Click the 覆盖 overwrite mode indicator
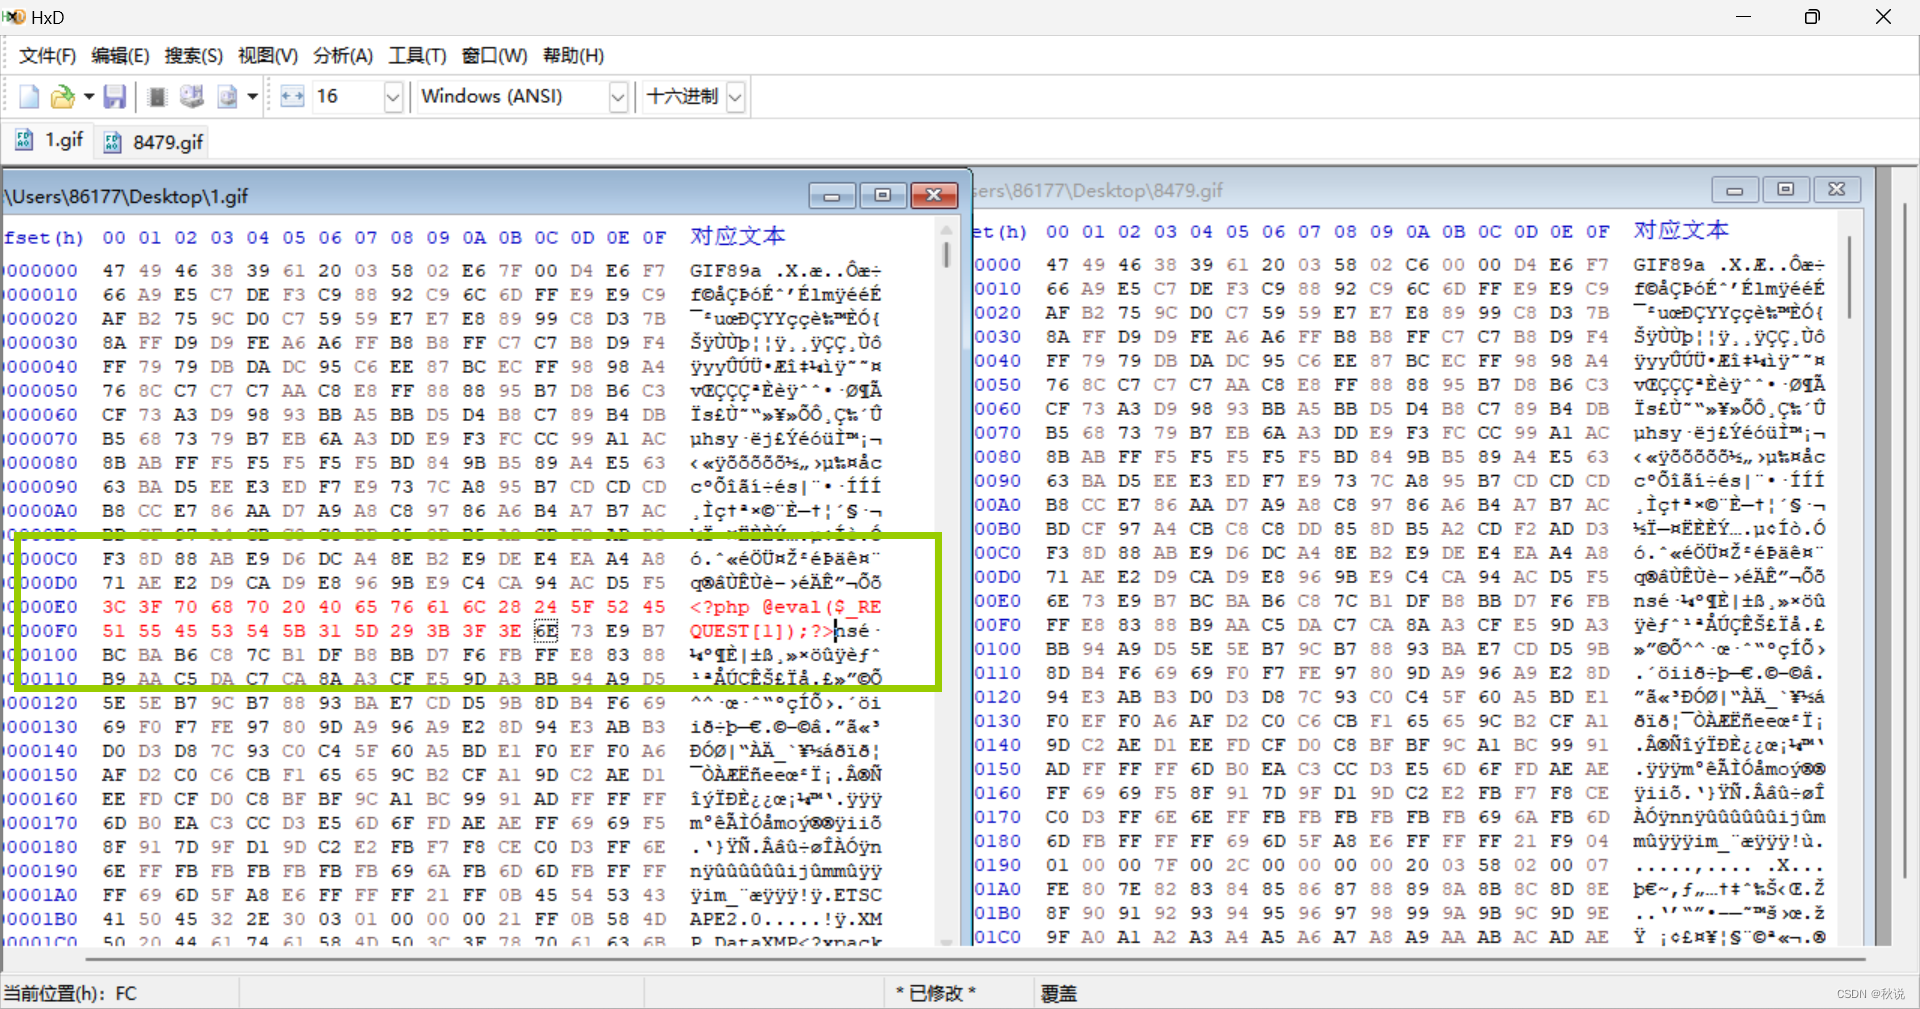The width and height of the screenshot is (1920, 1009). pyautogui.click(x=1059, y=993)
